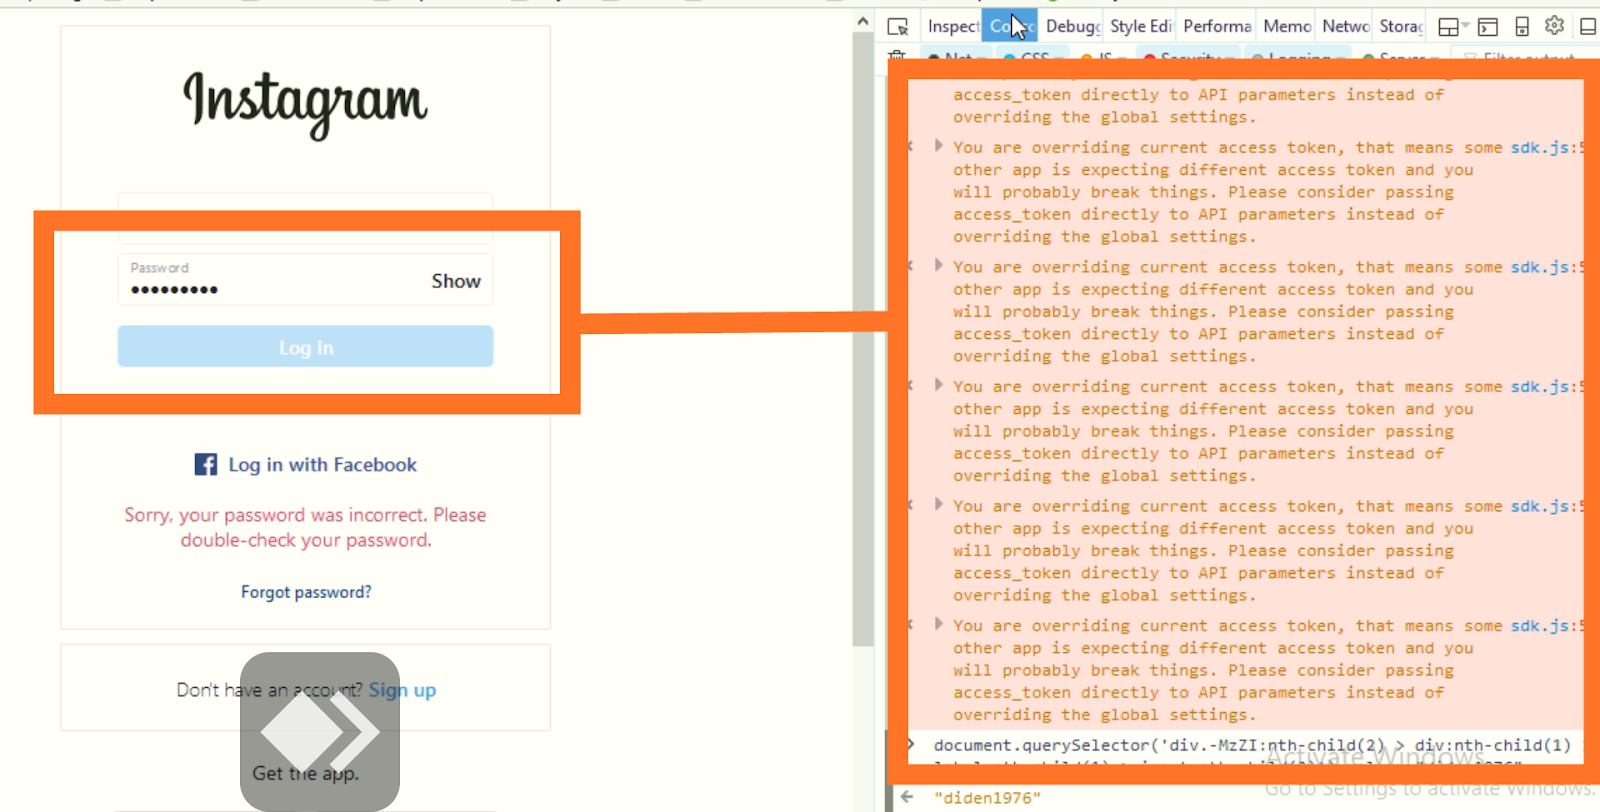This screenshot has height=812, width=1600.
Task: Select the "diden1976" console output
Action: [x=987, y=798]
